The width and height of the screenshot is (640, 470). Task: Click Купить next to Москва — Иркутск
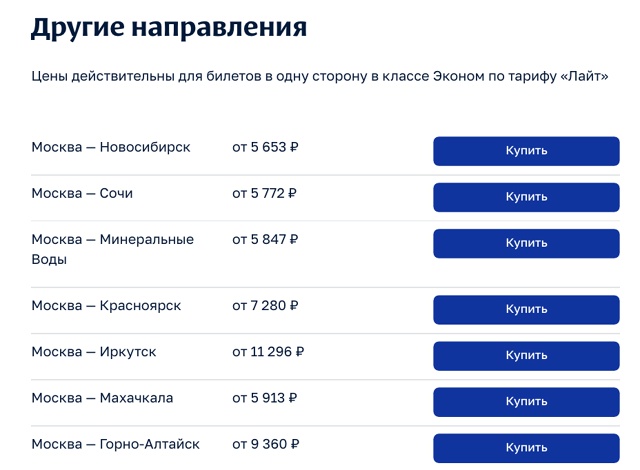click(526, 355)
